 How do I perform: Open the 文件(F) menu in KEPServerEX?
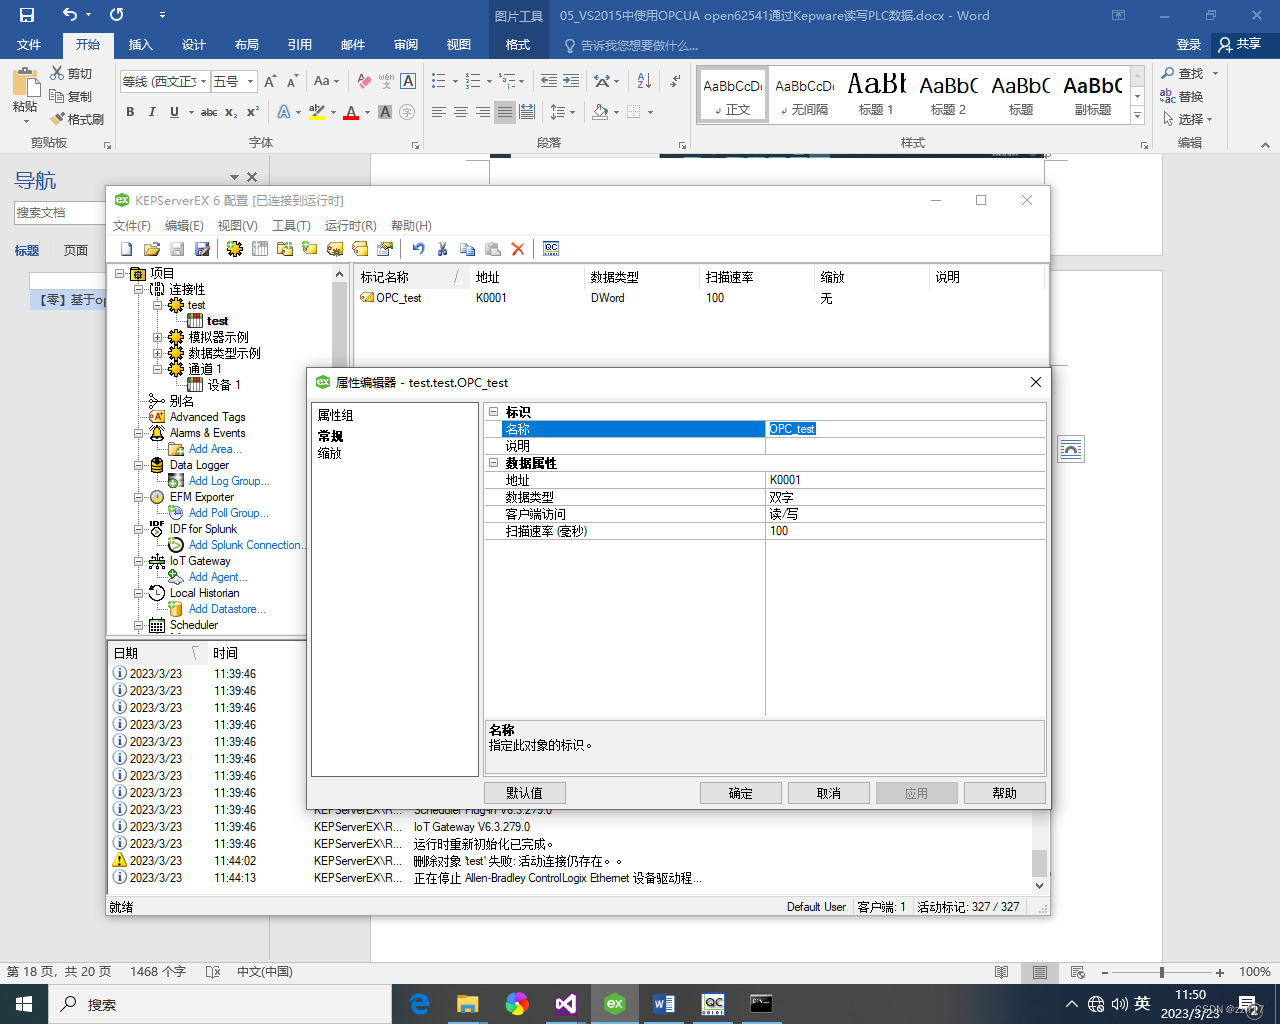click(132, 226)
